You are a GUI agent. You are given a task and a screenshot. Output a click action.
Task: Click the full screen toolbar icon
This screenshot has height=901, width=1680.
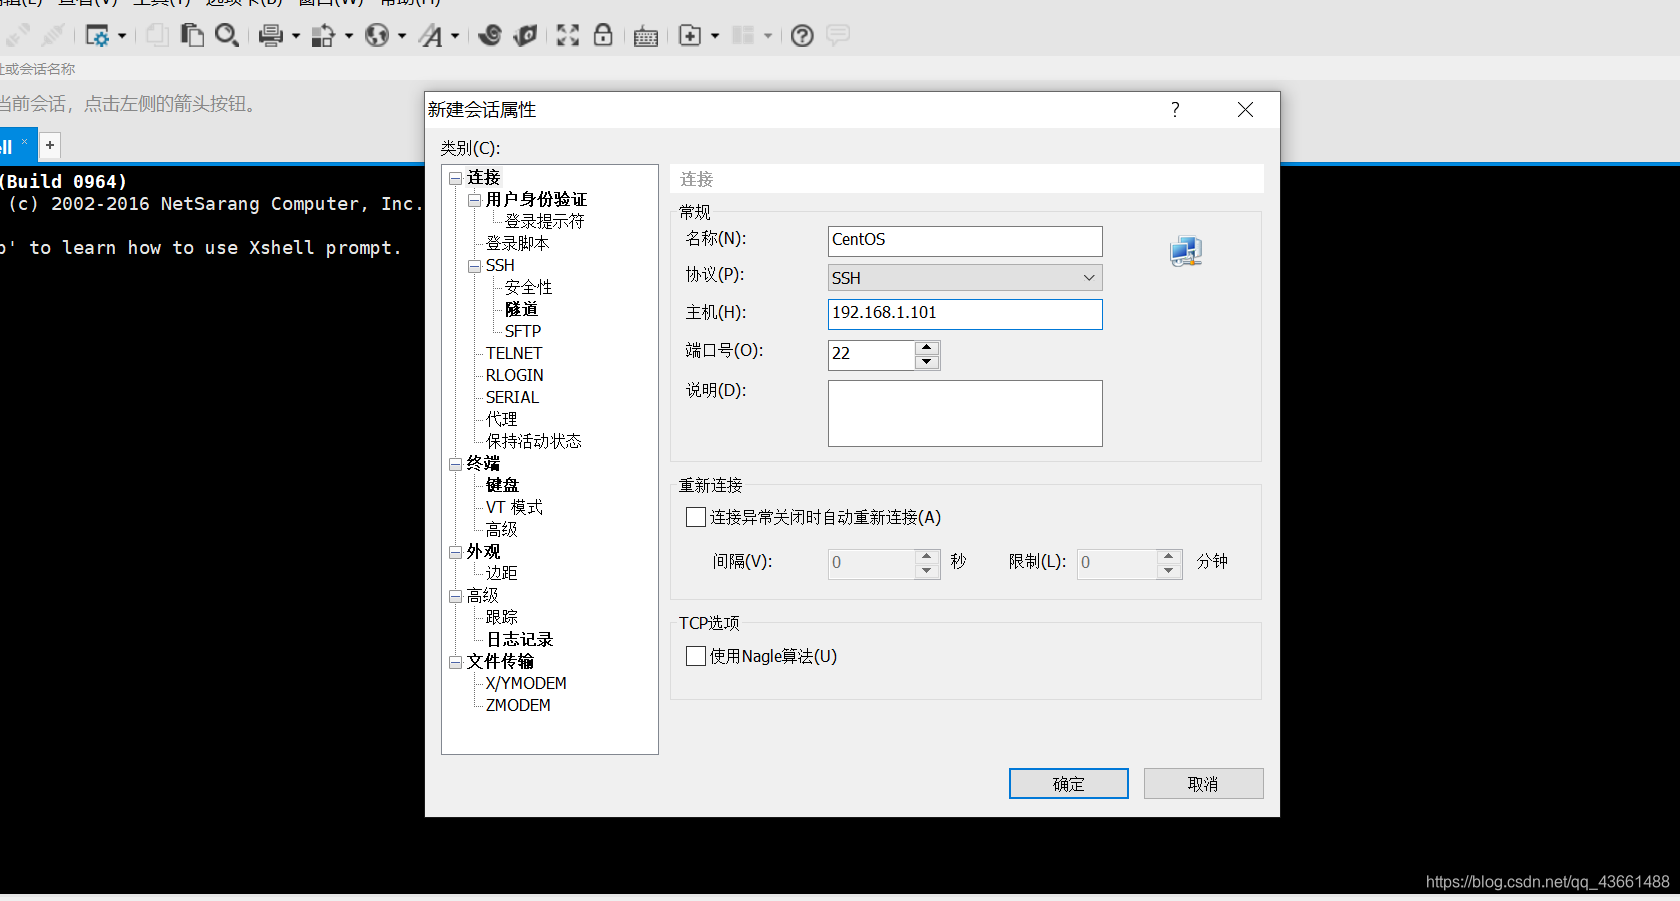(568, 36)
